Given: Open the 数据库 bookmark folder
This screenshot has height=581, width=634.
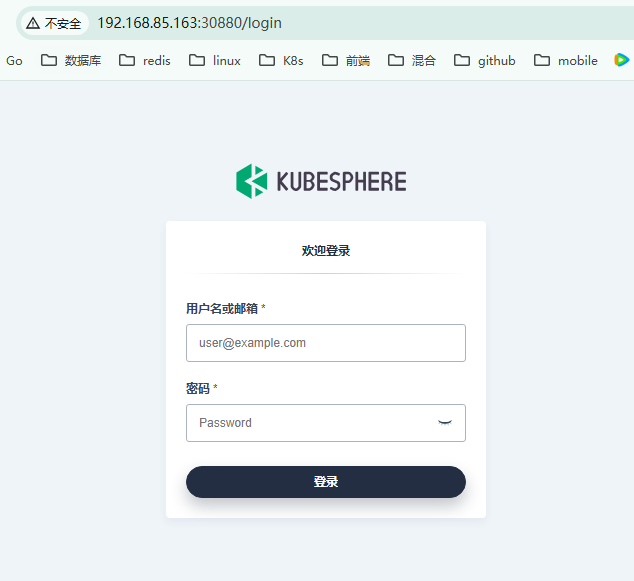Looking at the screenshot, I should coord(71,61).
